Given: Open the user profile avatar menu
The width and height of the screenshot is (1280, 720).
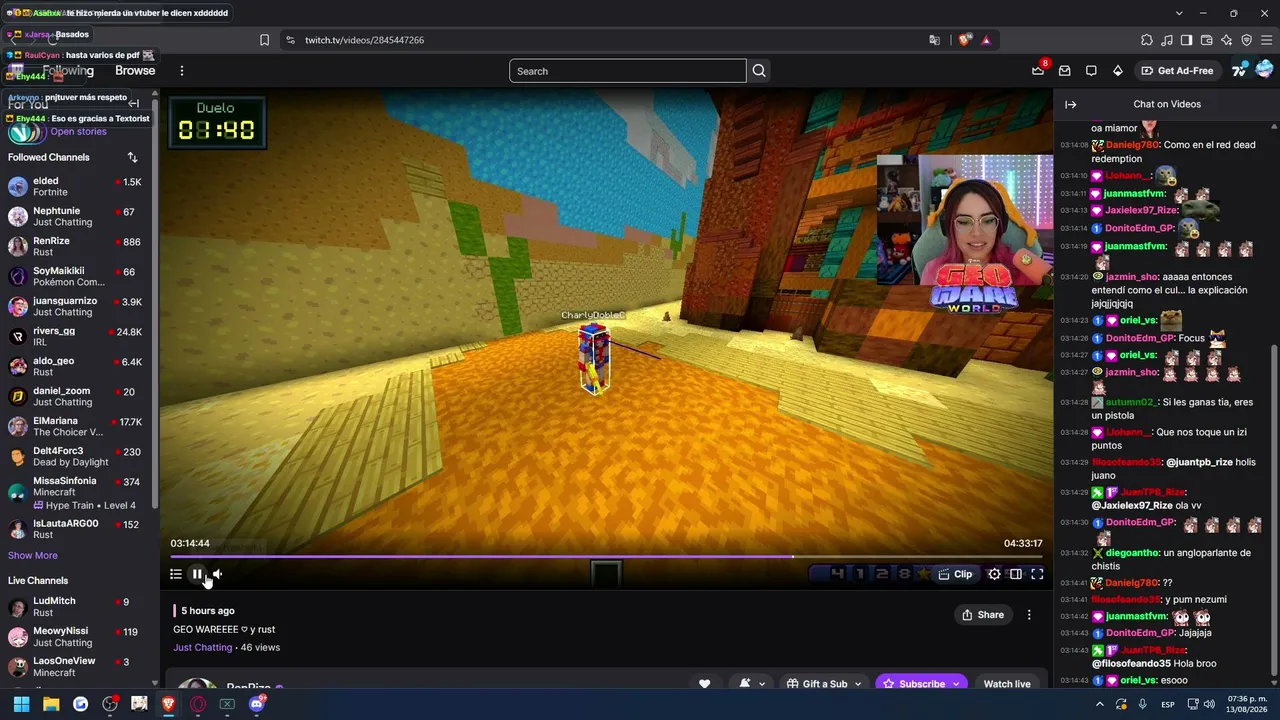Looking at the screenshot, I should (x=1265, y=70).
